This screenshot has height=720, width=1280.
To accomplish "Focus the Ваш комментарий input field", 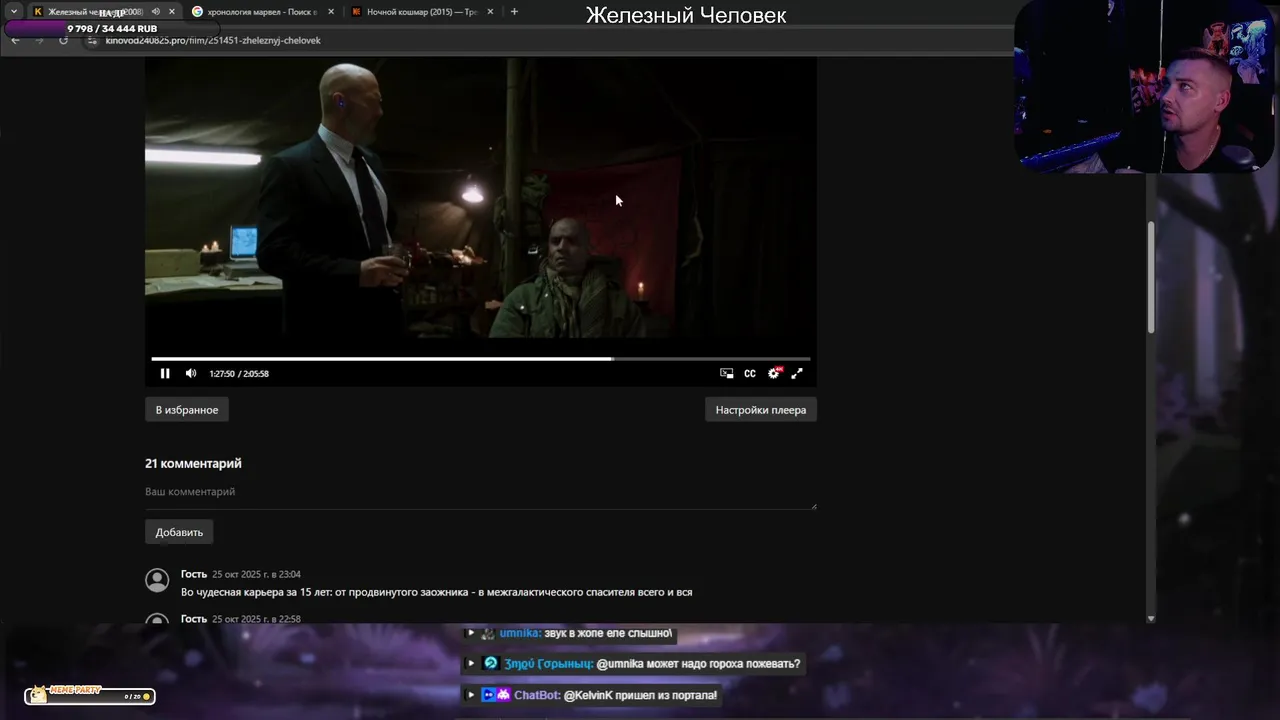I will click(x=481, y=492).
